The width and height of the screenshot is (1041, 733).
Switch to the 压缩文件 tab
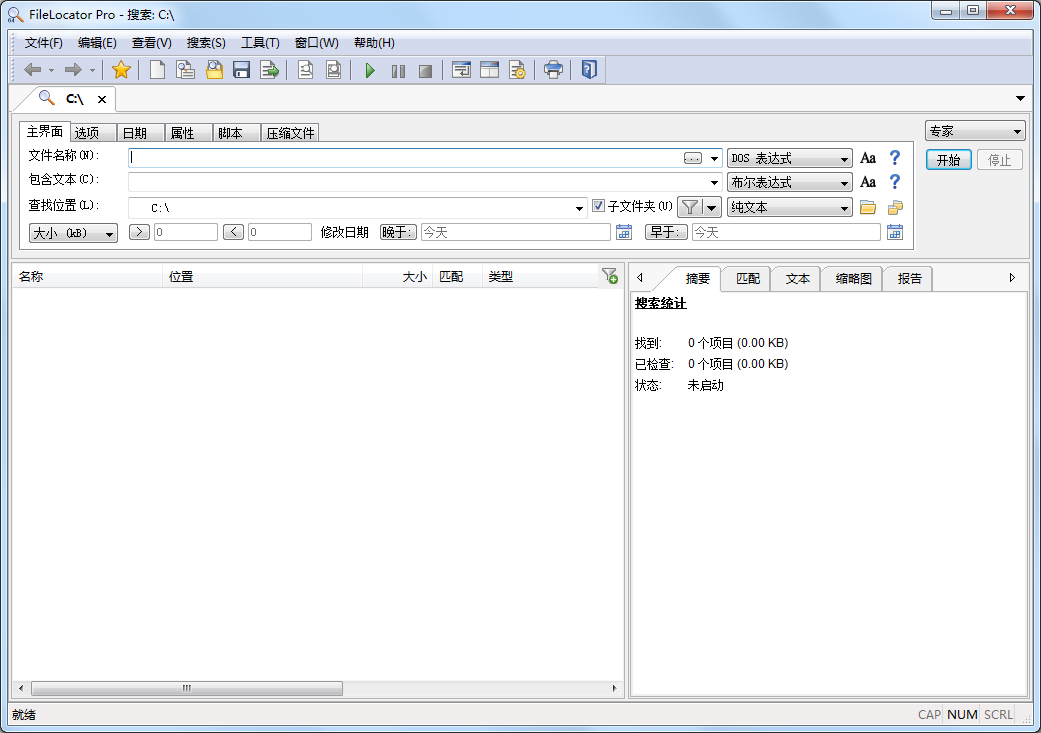[290, 133]
